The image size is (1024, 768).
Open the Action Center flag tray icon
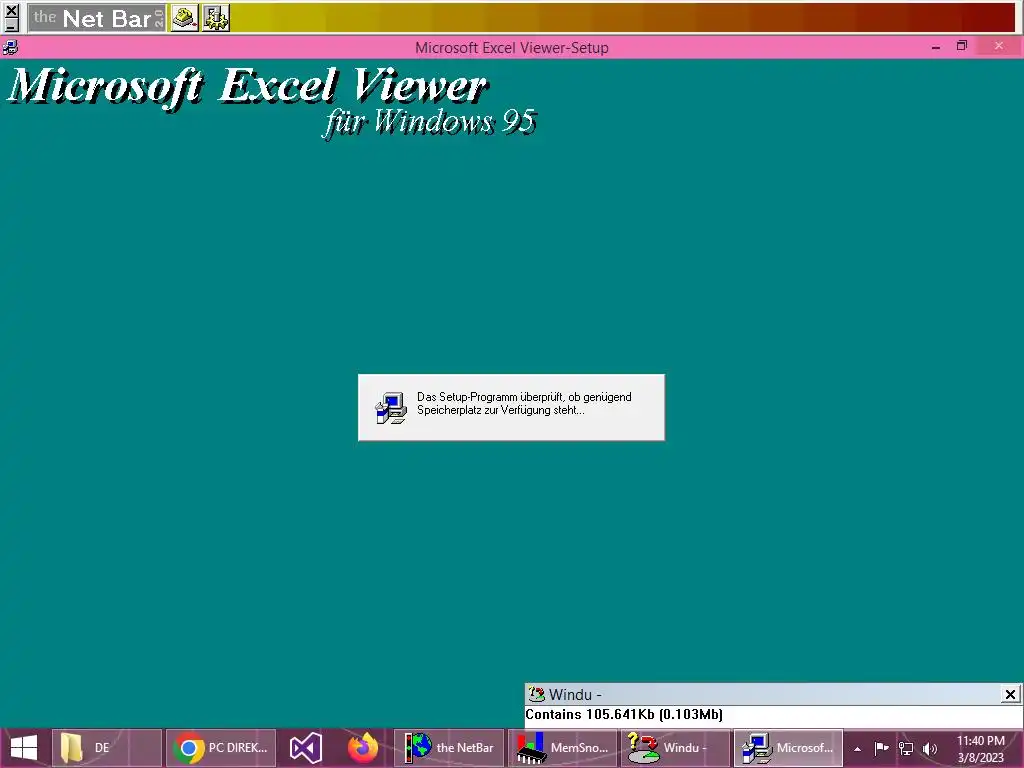coord(881,748)
